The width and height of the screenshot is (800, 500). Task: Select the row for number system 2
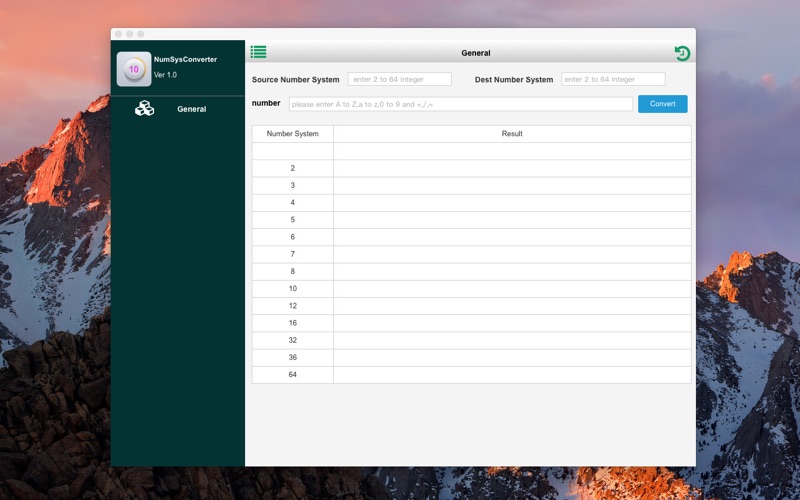(x=471, y=168)
